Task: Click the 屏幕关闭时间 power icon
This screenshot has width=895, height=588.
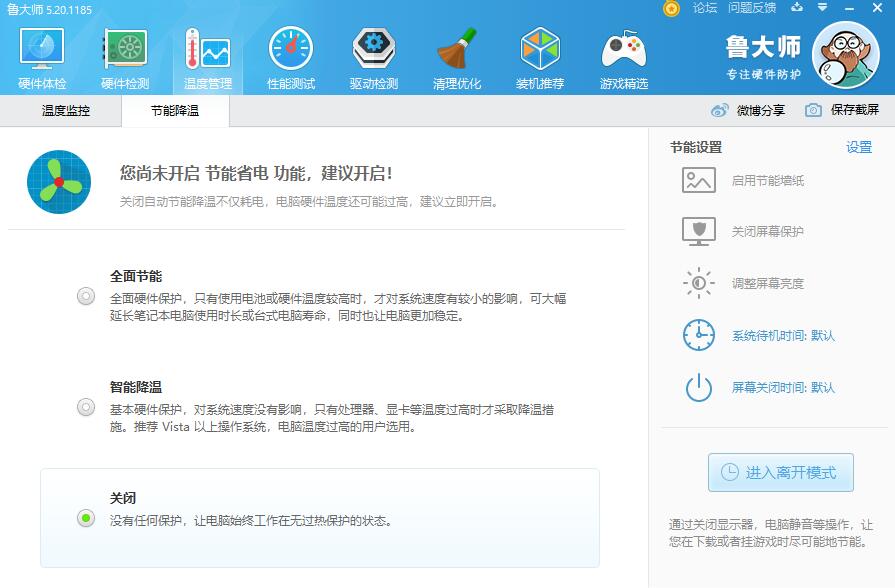Action: click(x=699, y=388)
